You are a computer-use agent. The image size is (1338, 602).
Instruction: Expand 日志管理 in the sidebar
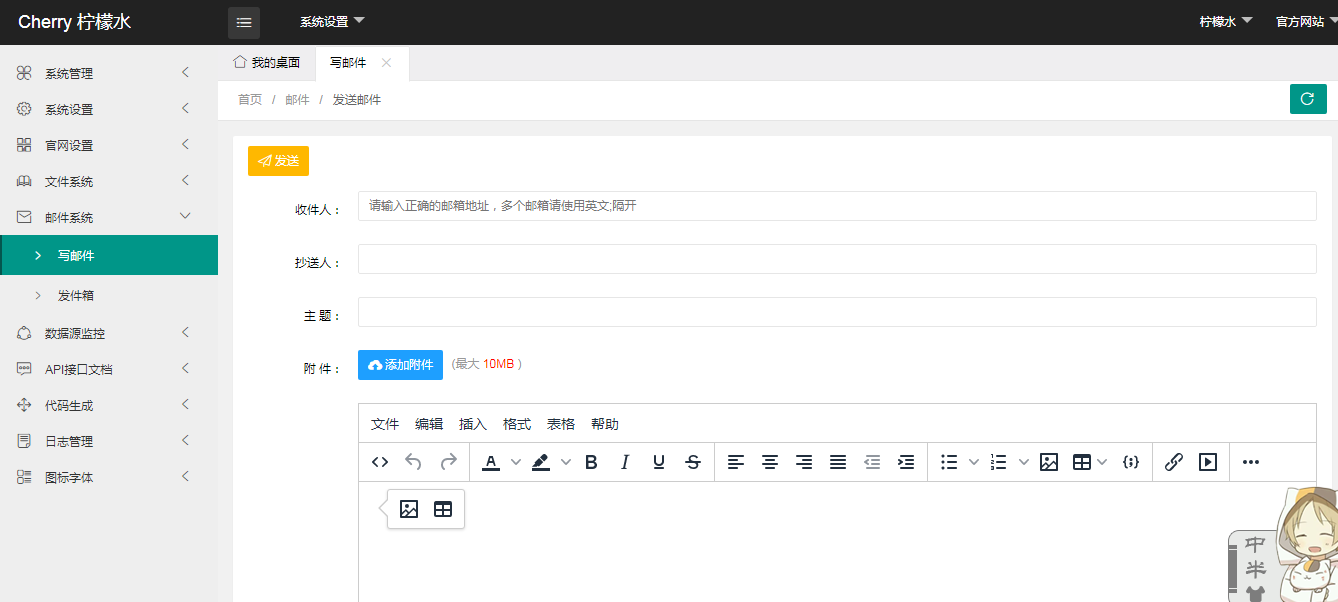pyautogui.click(x=109, y=441)
